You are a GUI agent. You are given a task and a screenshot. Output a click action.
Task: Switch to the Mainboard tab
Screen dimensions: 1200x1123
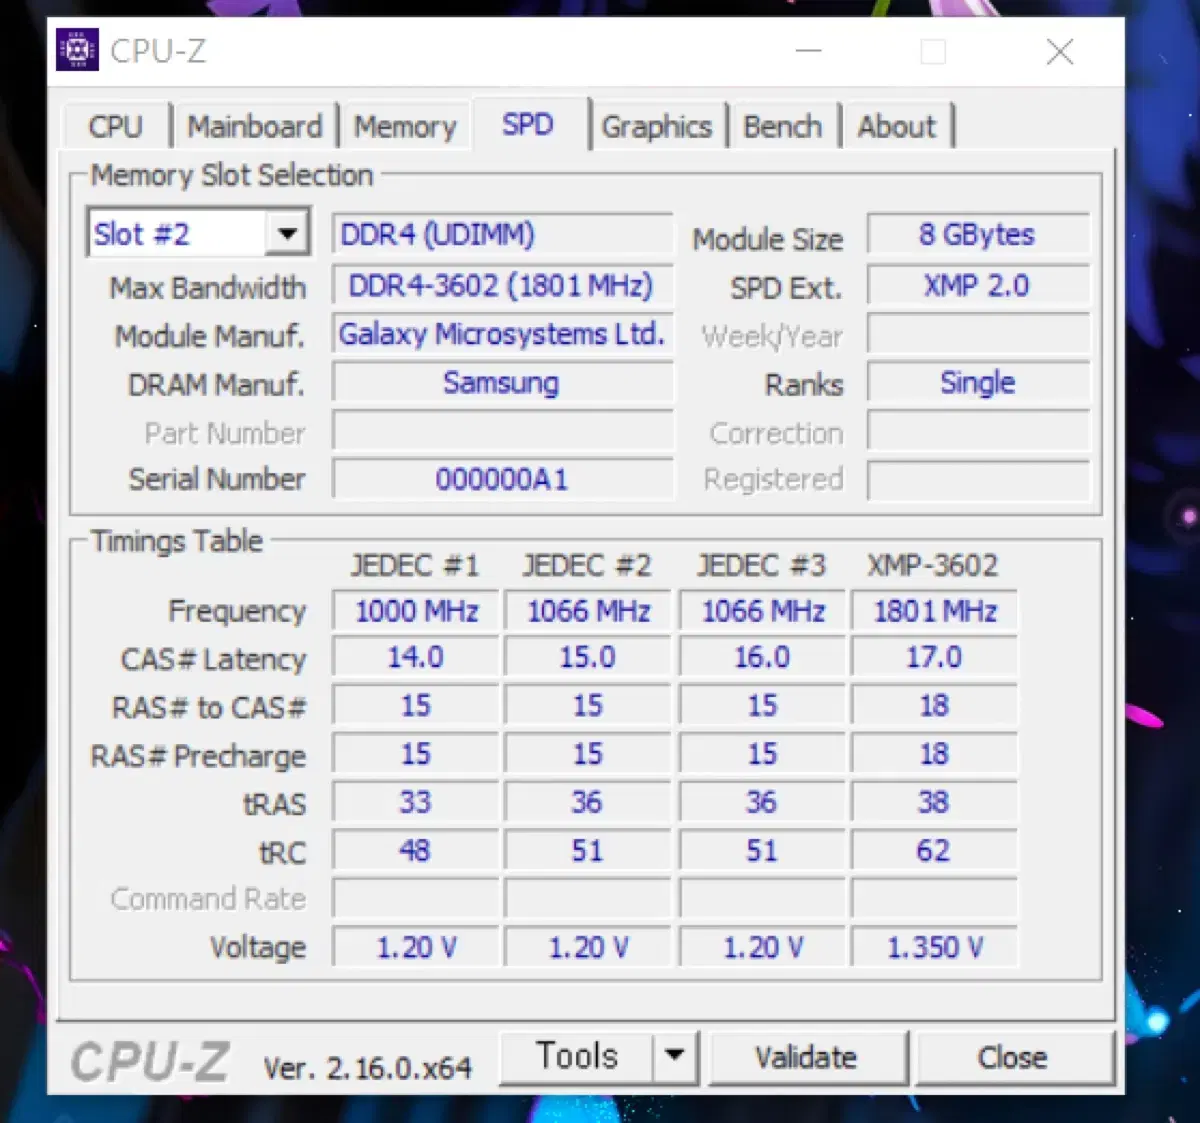(255, 127)
